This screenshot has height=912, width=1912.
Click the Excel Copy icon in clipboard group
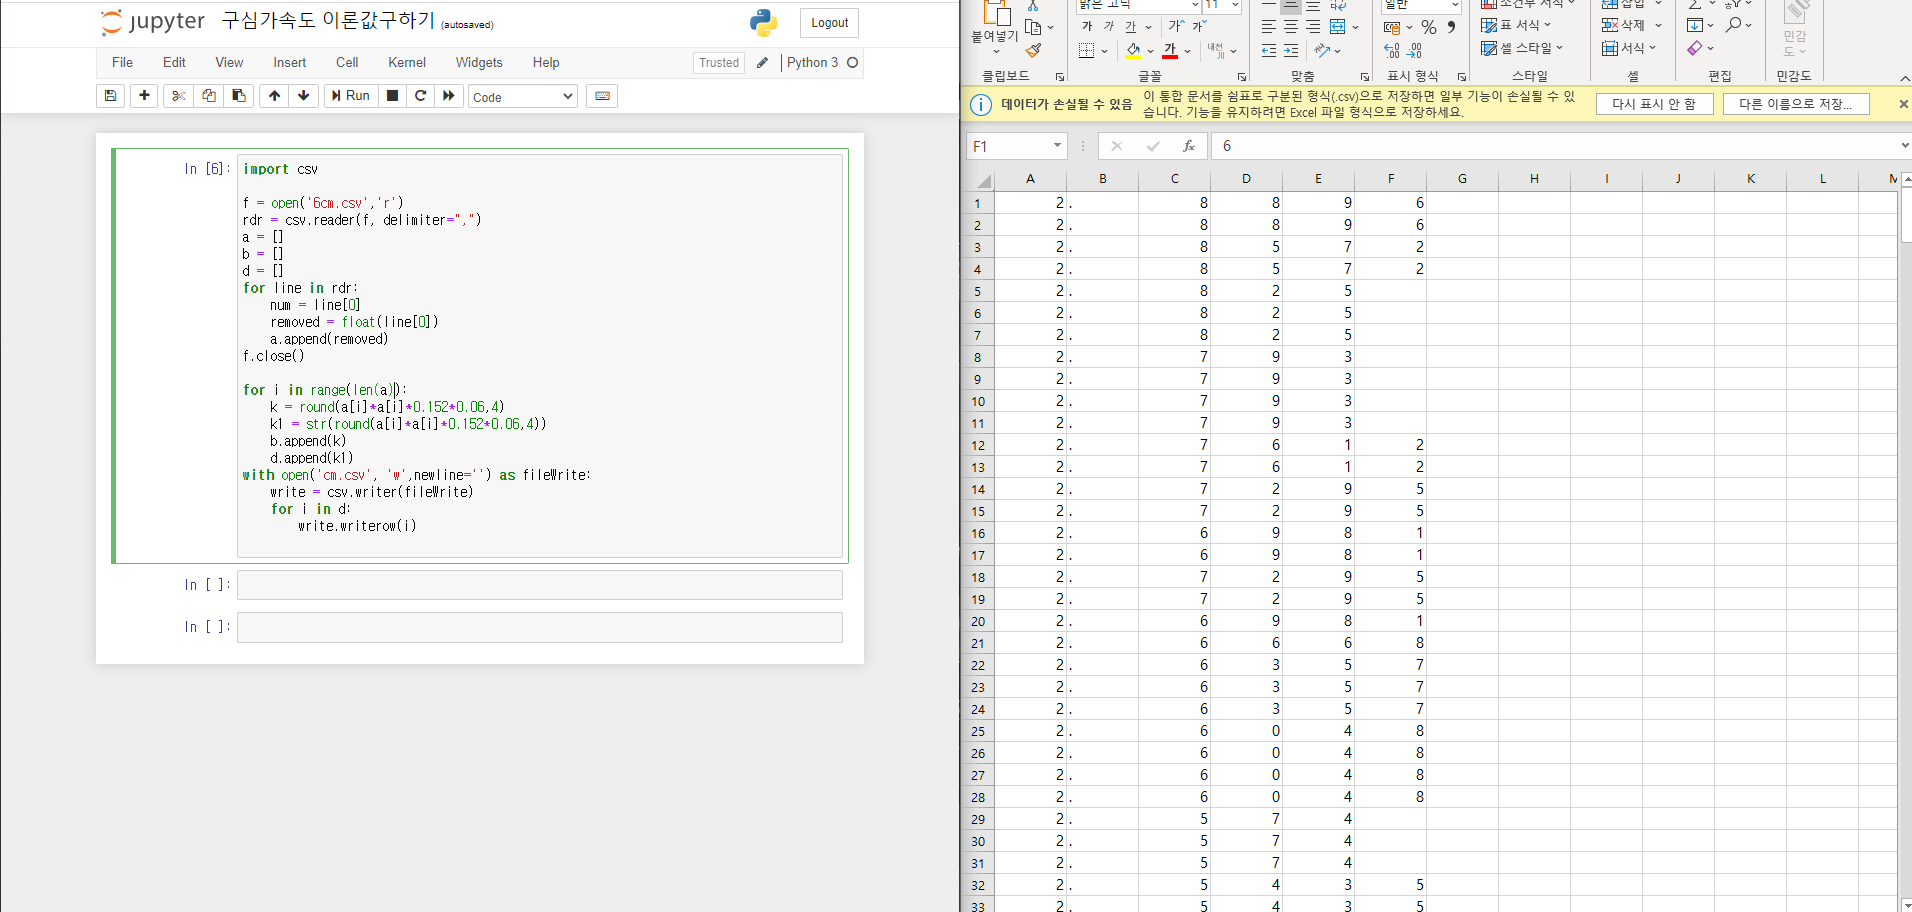coord(1032,27)
